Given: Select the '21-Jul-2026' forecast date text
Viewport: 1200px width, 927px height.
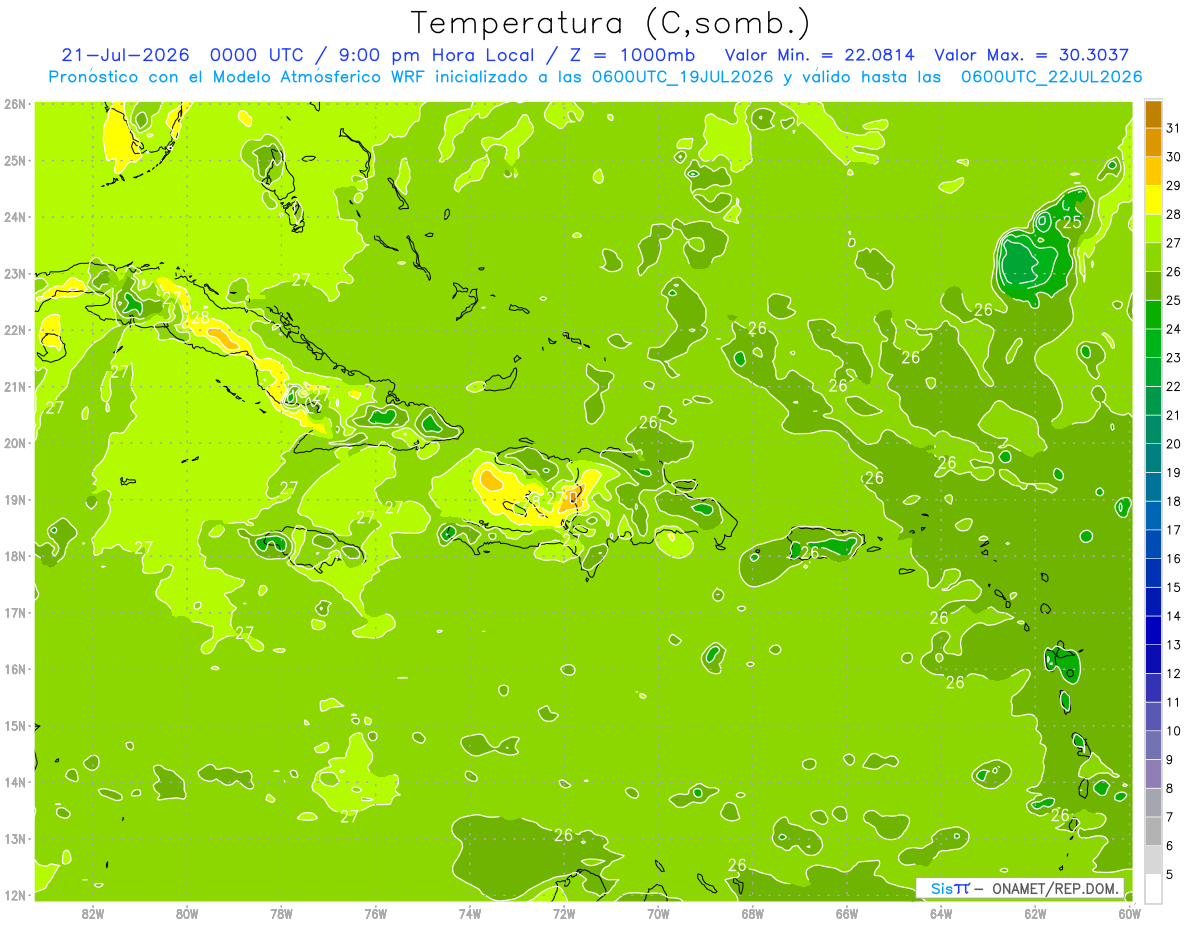Looking at the screenshot, I should pos(127,54).
